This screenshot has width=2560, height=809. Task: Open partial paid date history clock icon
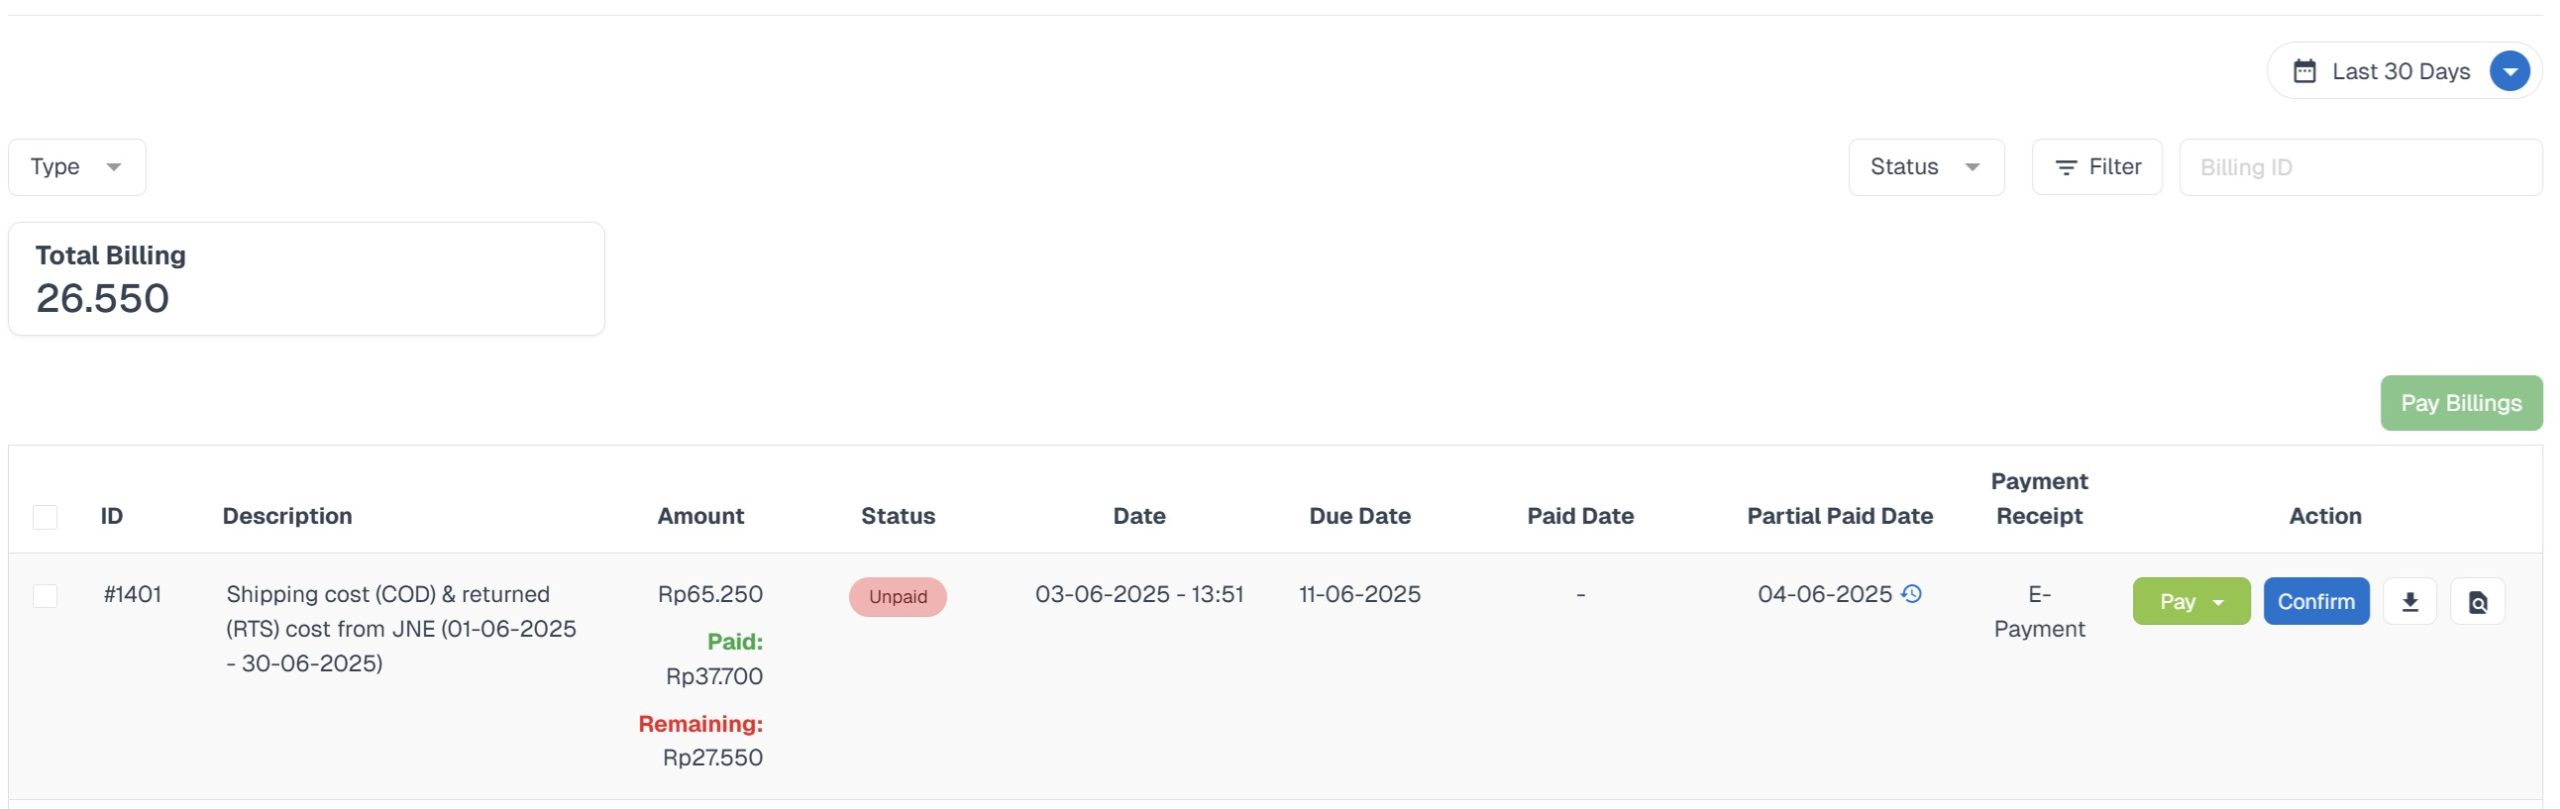coord(1911,594)
